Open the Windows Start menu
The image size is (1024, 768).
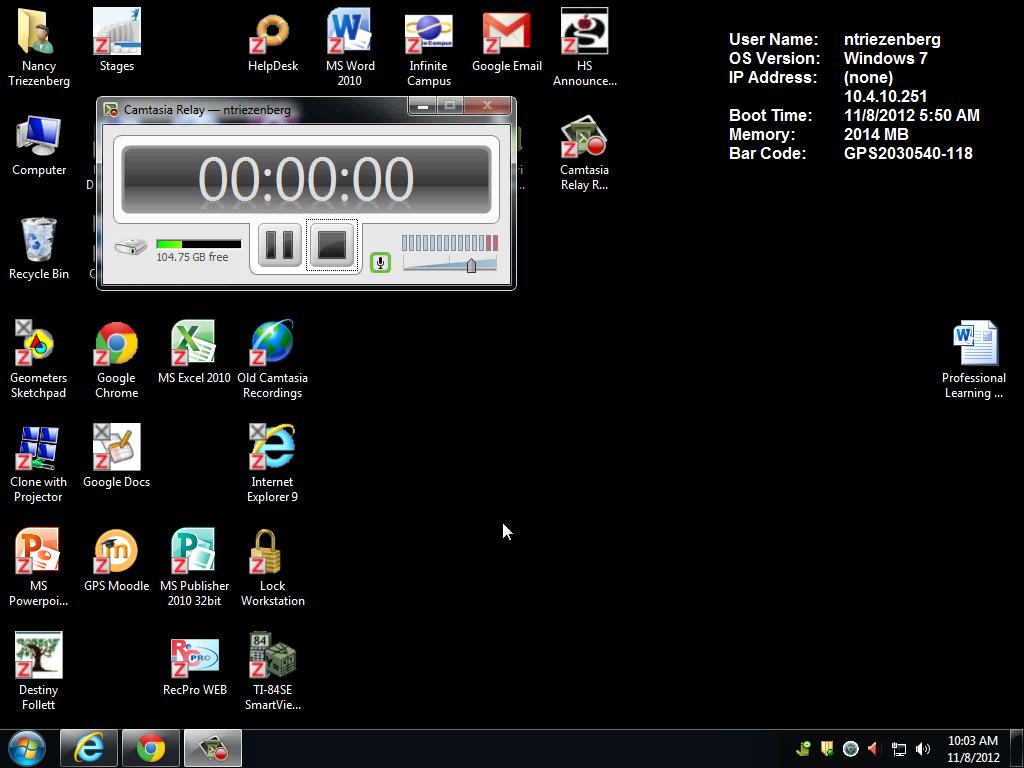[27, 748]
